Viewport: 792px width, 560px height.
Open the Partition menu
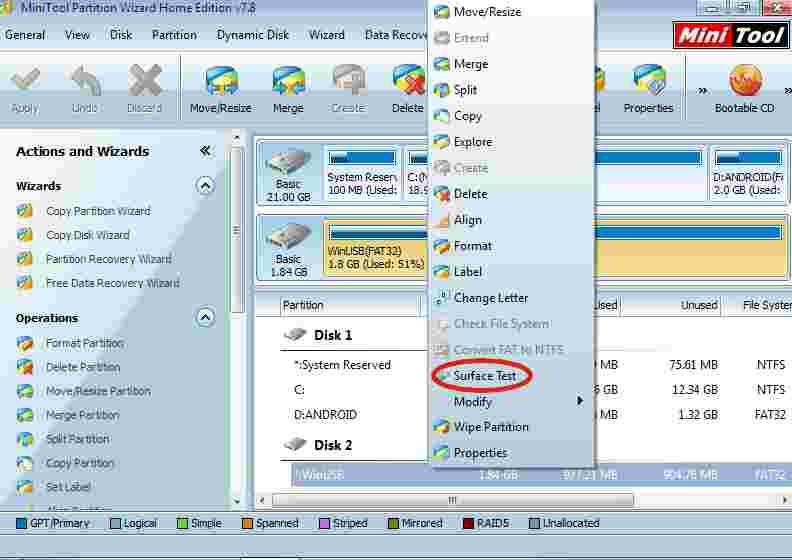point(174,35)
